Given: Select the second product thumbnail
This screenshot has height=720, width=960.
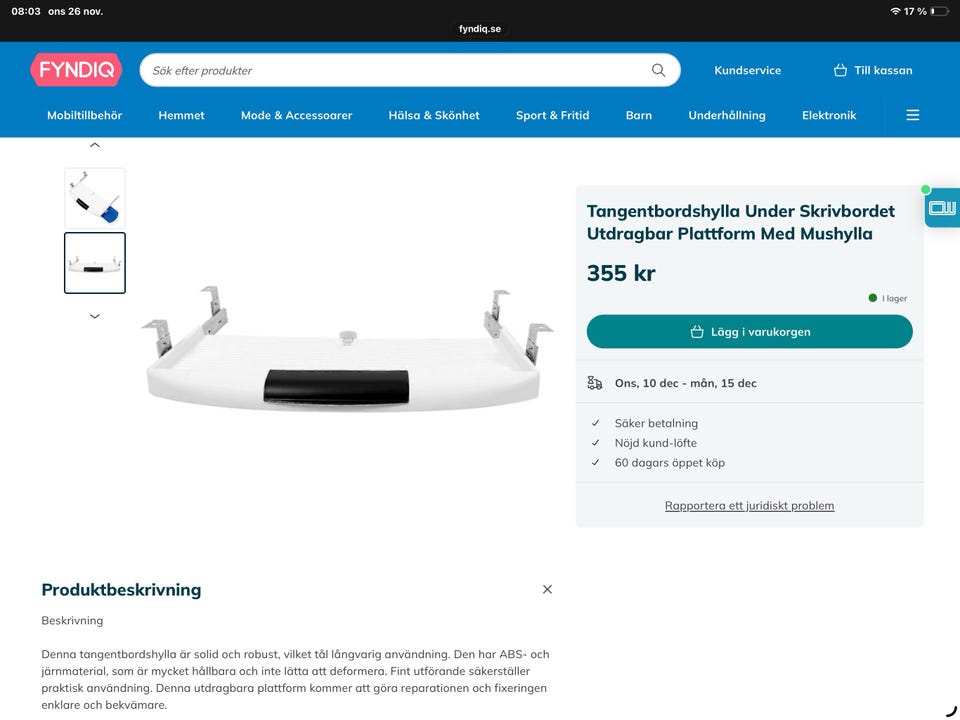Looking at the screenshot, I should 95,263.
